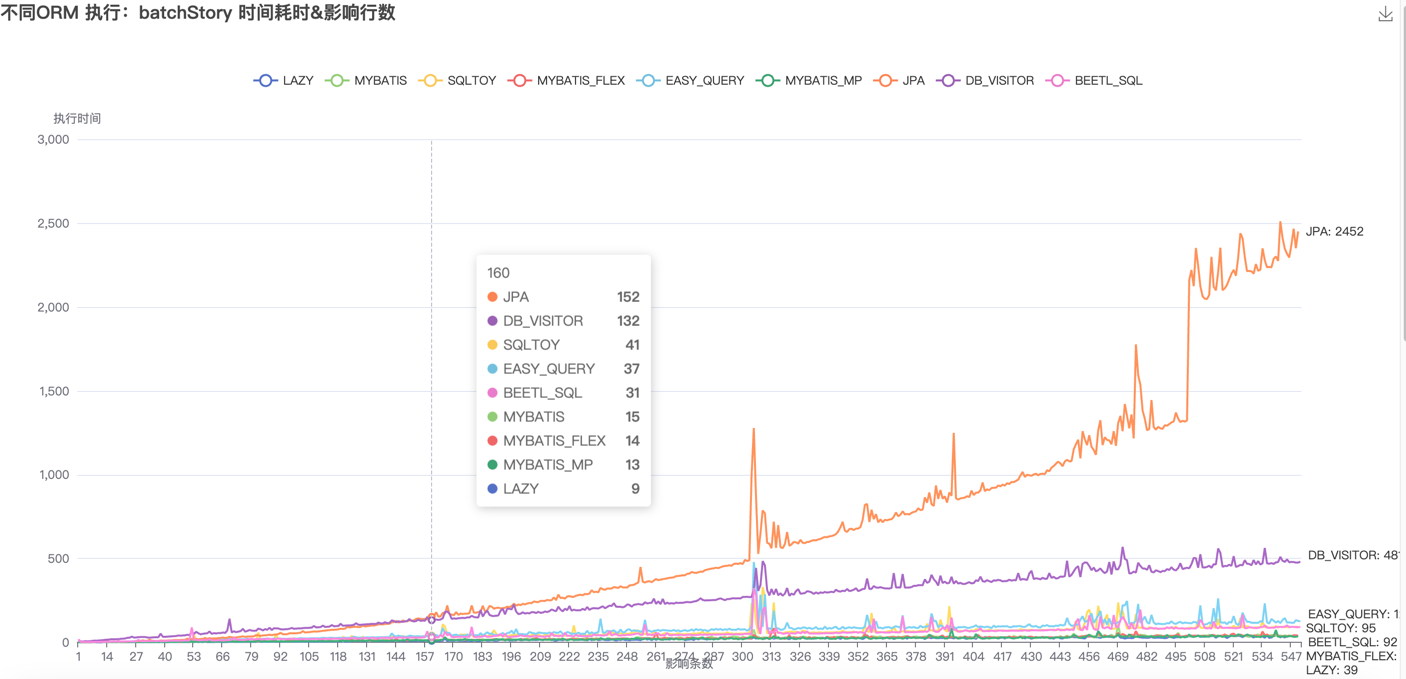Click the MYBATIS_MP 13 tooltip row
1406x679 pixels.
563,465
